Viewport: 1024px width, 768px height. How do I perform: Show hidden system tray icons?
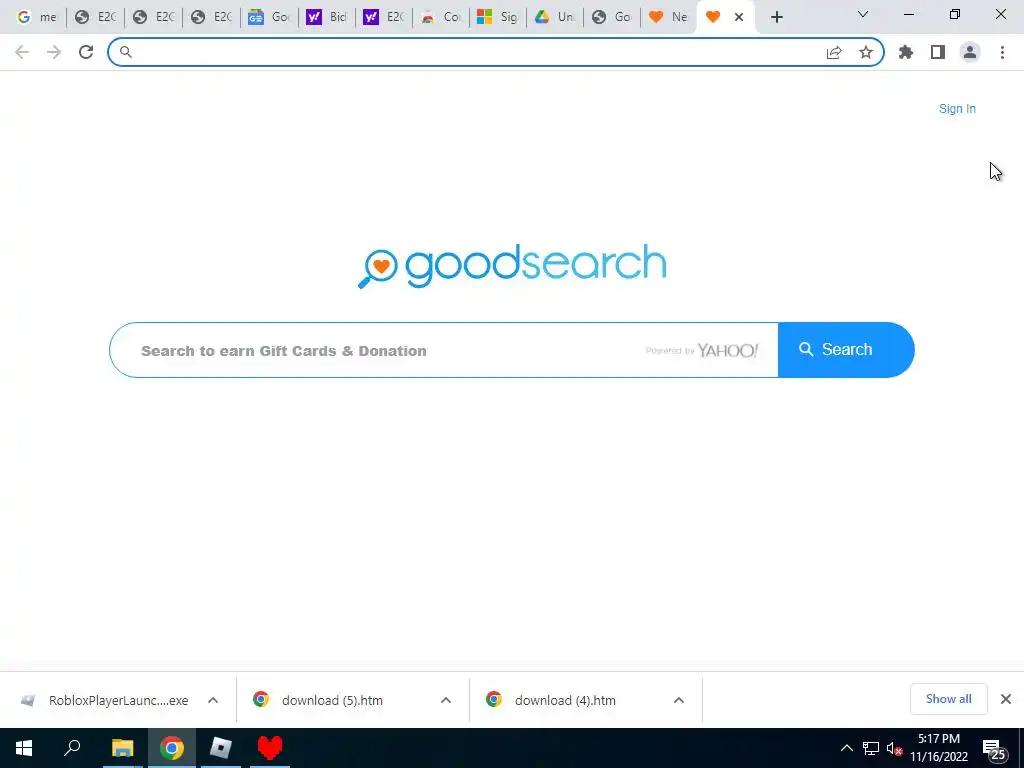846,748
